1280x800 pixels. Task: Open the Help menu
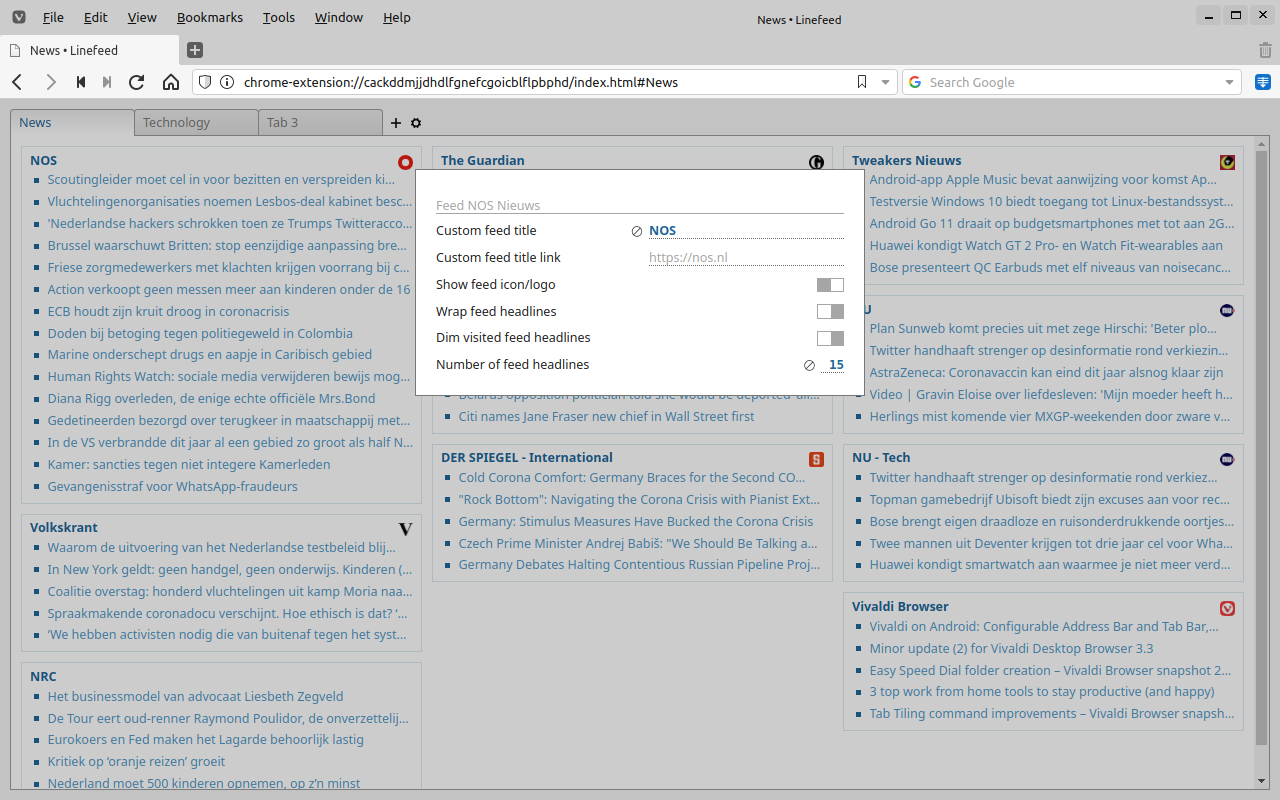[397, 17]
